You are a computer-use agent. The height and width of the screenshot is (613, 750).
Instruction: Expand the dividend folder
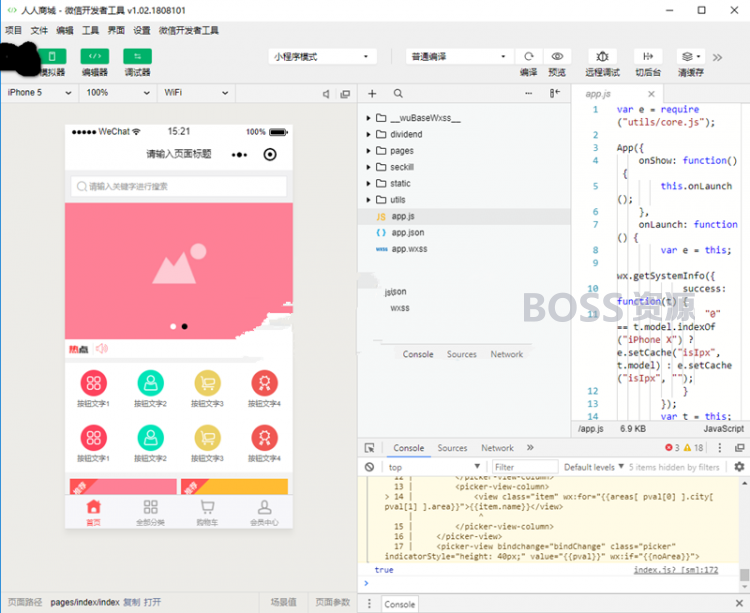(x=368, y=134)
